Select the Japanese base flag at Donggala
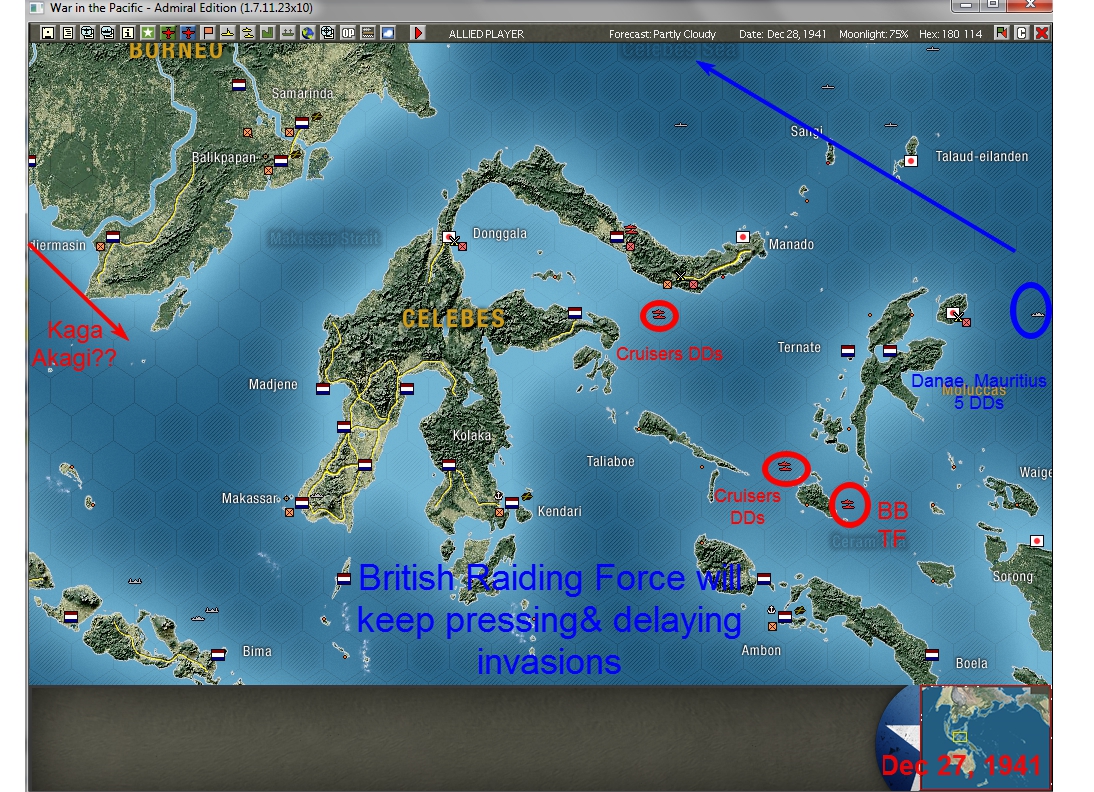This screenshot has width=1094, height=792. 449,237
